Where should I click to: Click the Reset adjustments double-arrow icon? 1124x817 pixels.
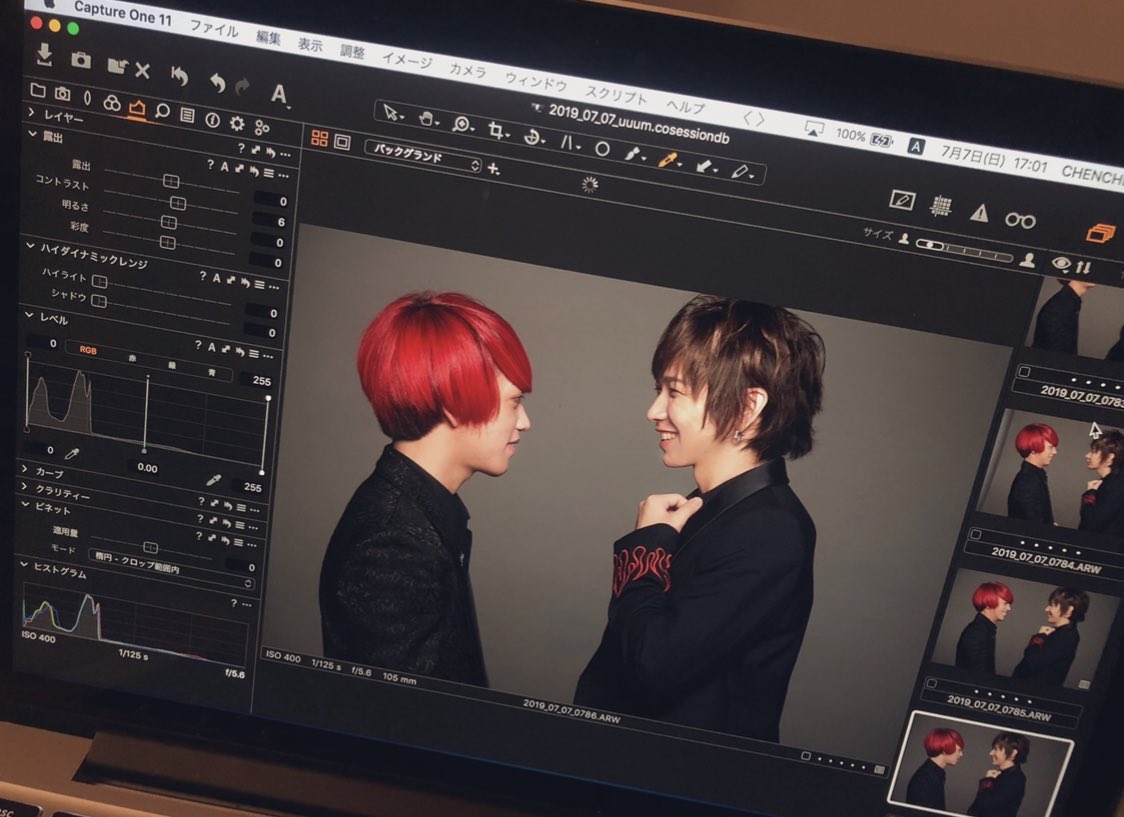tap(179, 75)
